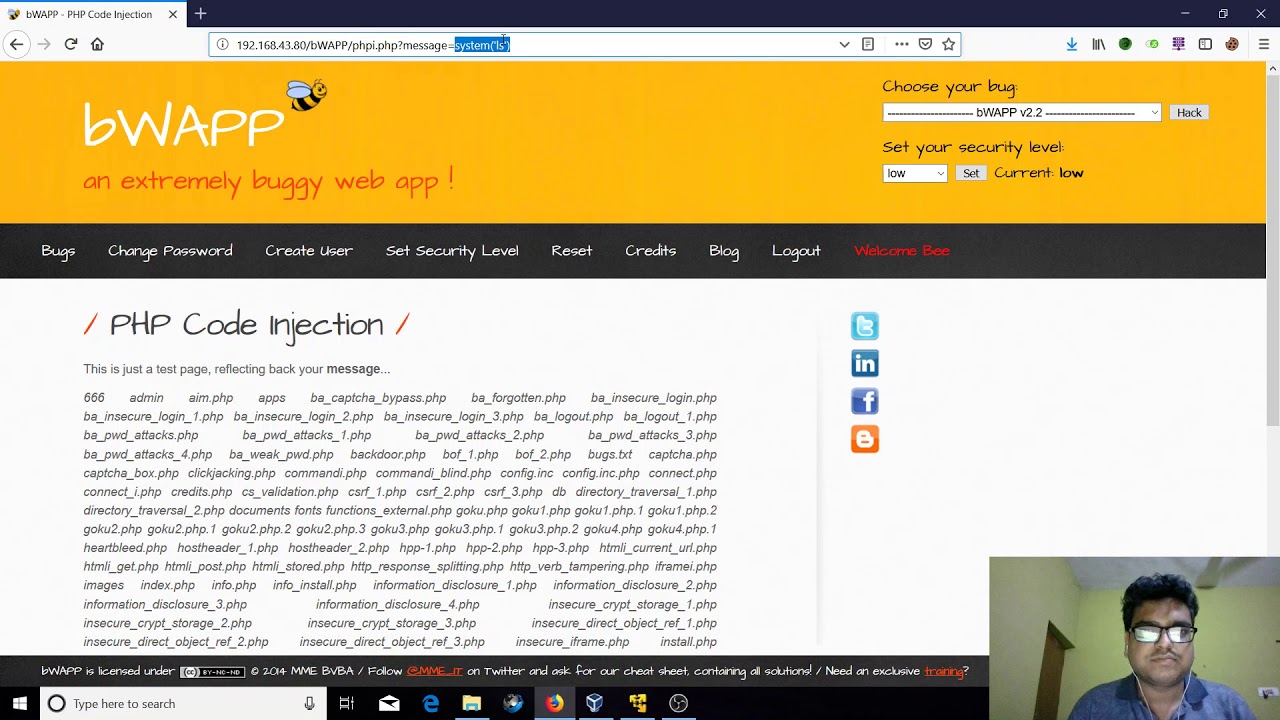Click the Creative Commons license badge
Viewport: 1280px width, 720px height.
tap(212, 672)
